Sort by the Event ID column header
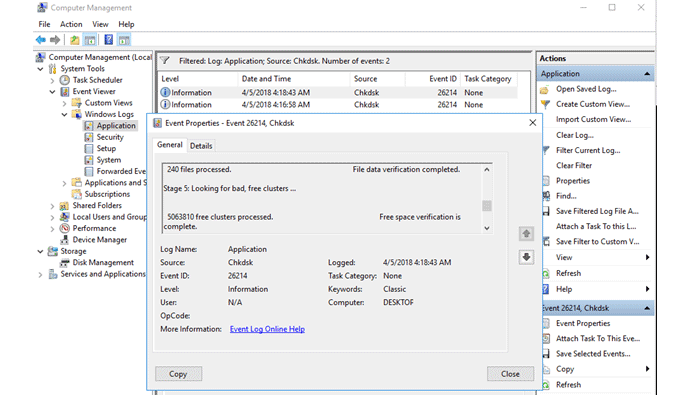The image size is (694, 418). point(432,79)
